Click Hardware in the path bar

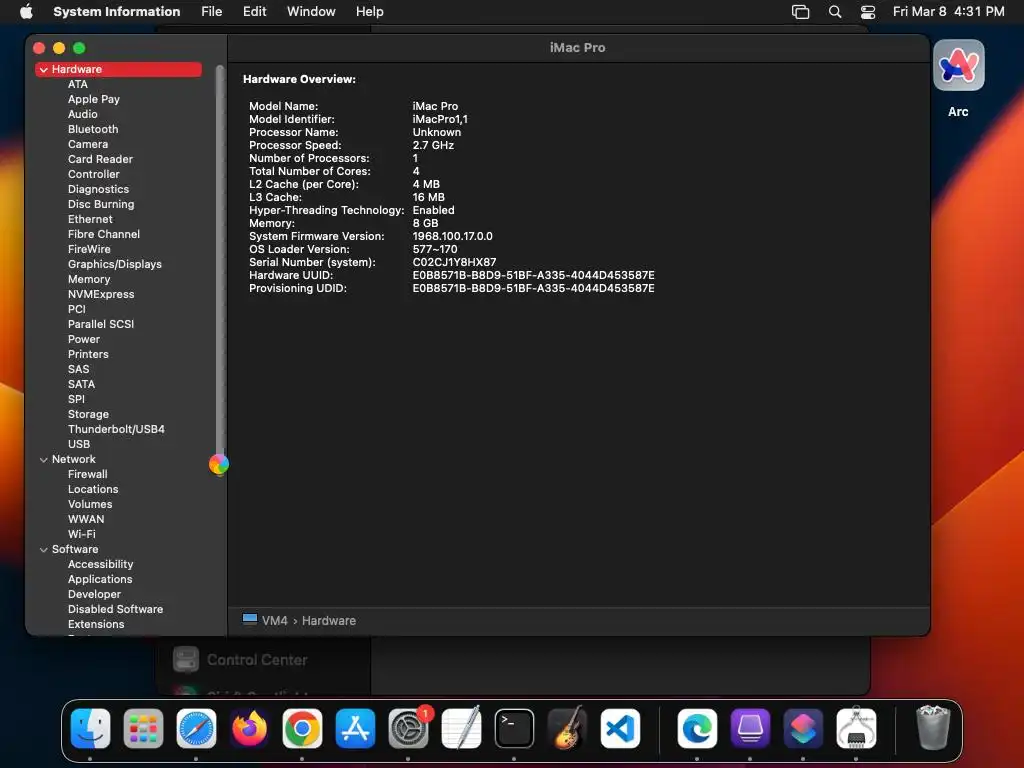click(x=328, y=620)
